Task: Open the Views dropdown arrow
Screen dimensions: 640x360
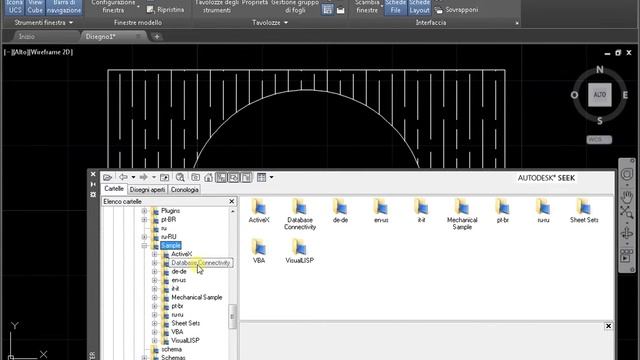Action: pos(271,178)
